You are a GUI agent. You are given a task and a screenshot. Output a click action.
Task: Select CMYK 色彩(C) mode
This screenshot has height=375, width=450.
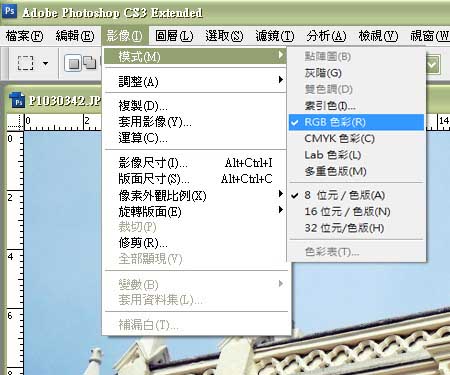coord(357,138)
